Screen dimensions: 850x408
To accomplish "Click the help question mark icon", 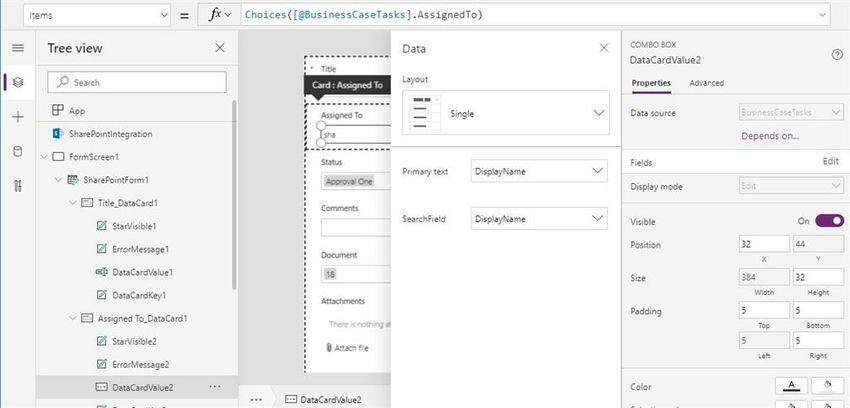I will [x=837, y=54].
